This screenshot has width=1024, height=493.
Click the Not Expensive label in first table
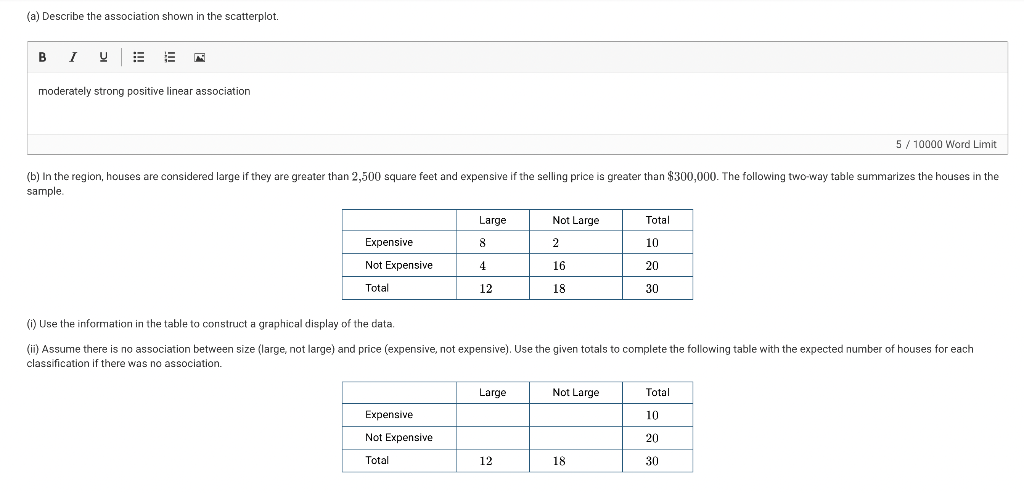tap(398, 265)
